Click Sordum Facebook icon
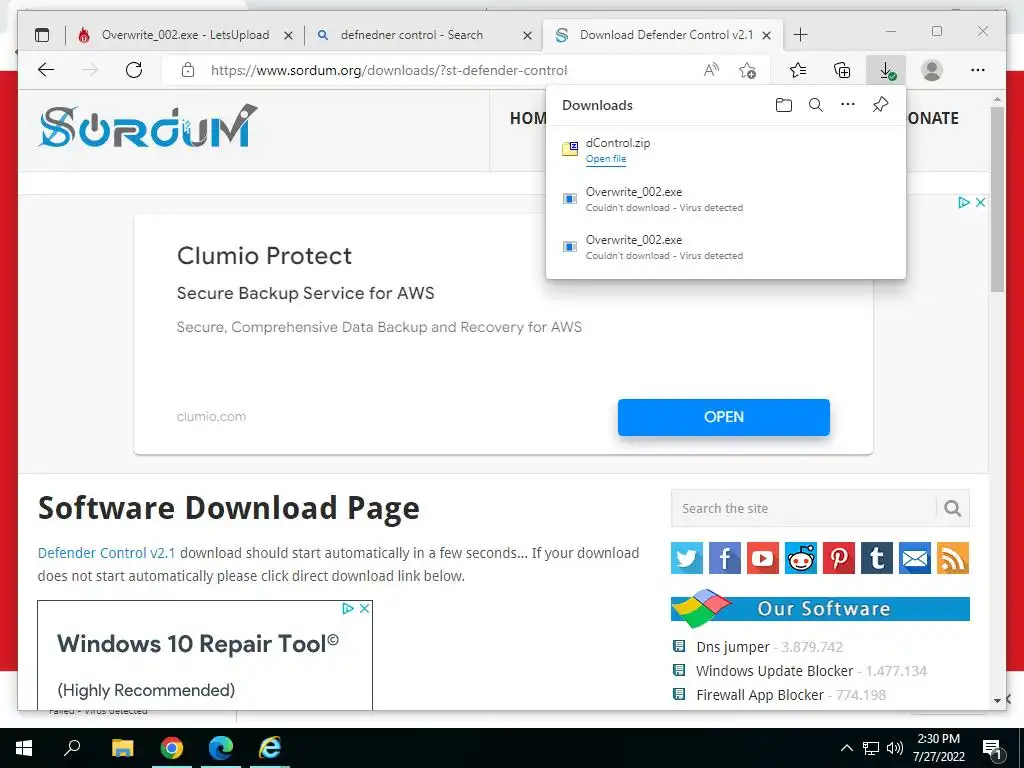The height and width of the screenshot is (768, 1024). (725, 558)
